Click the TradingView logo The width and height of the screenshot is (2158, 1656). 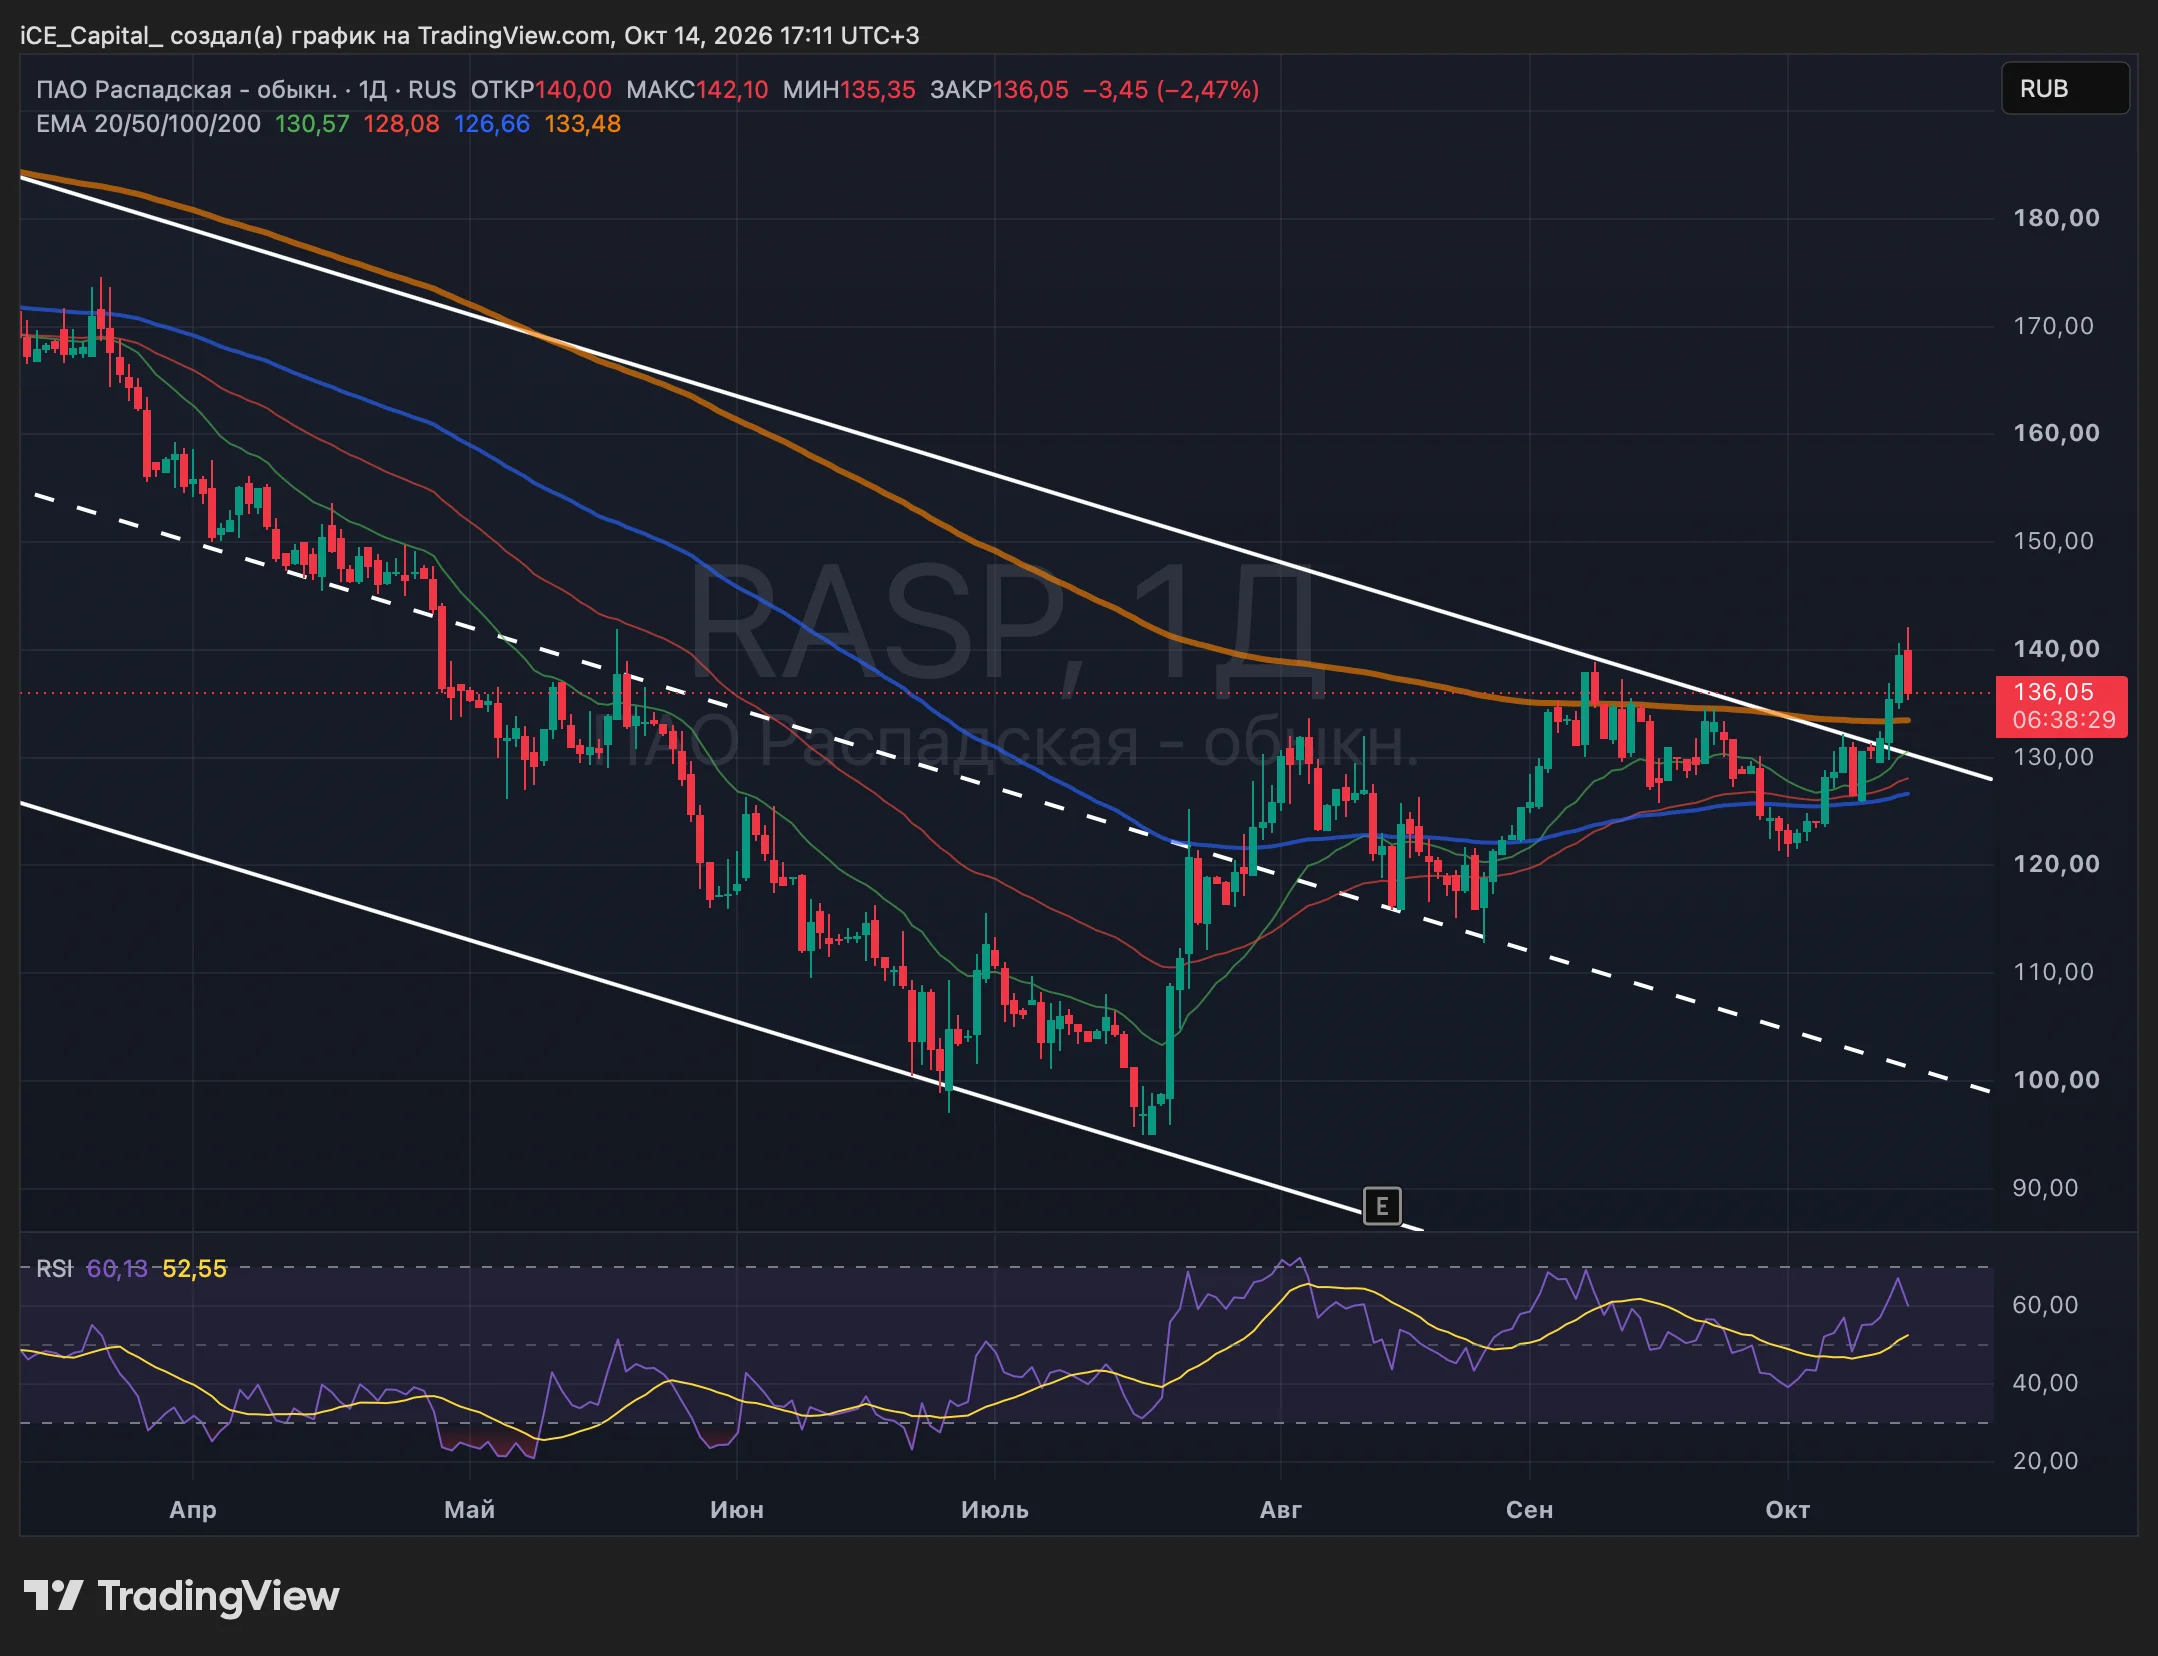[181, 1596]
